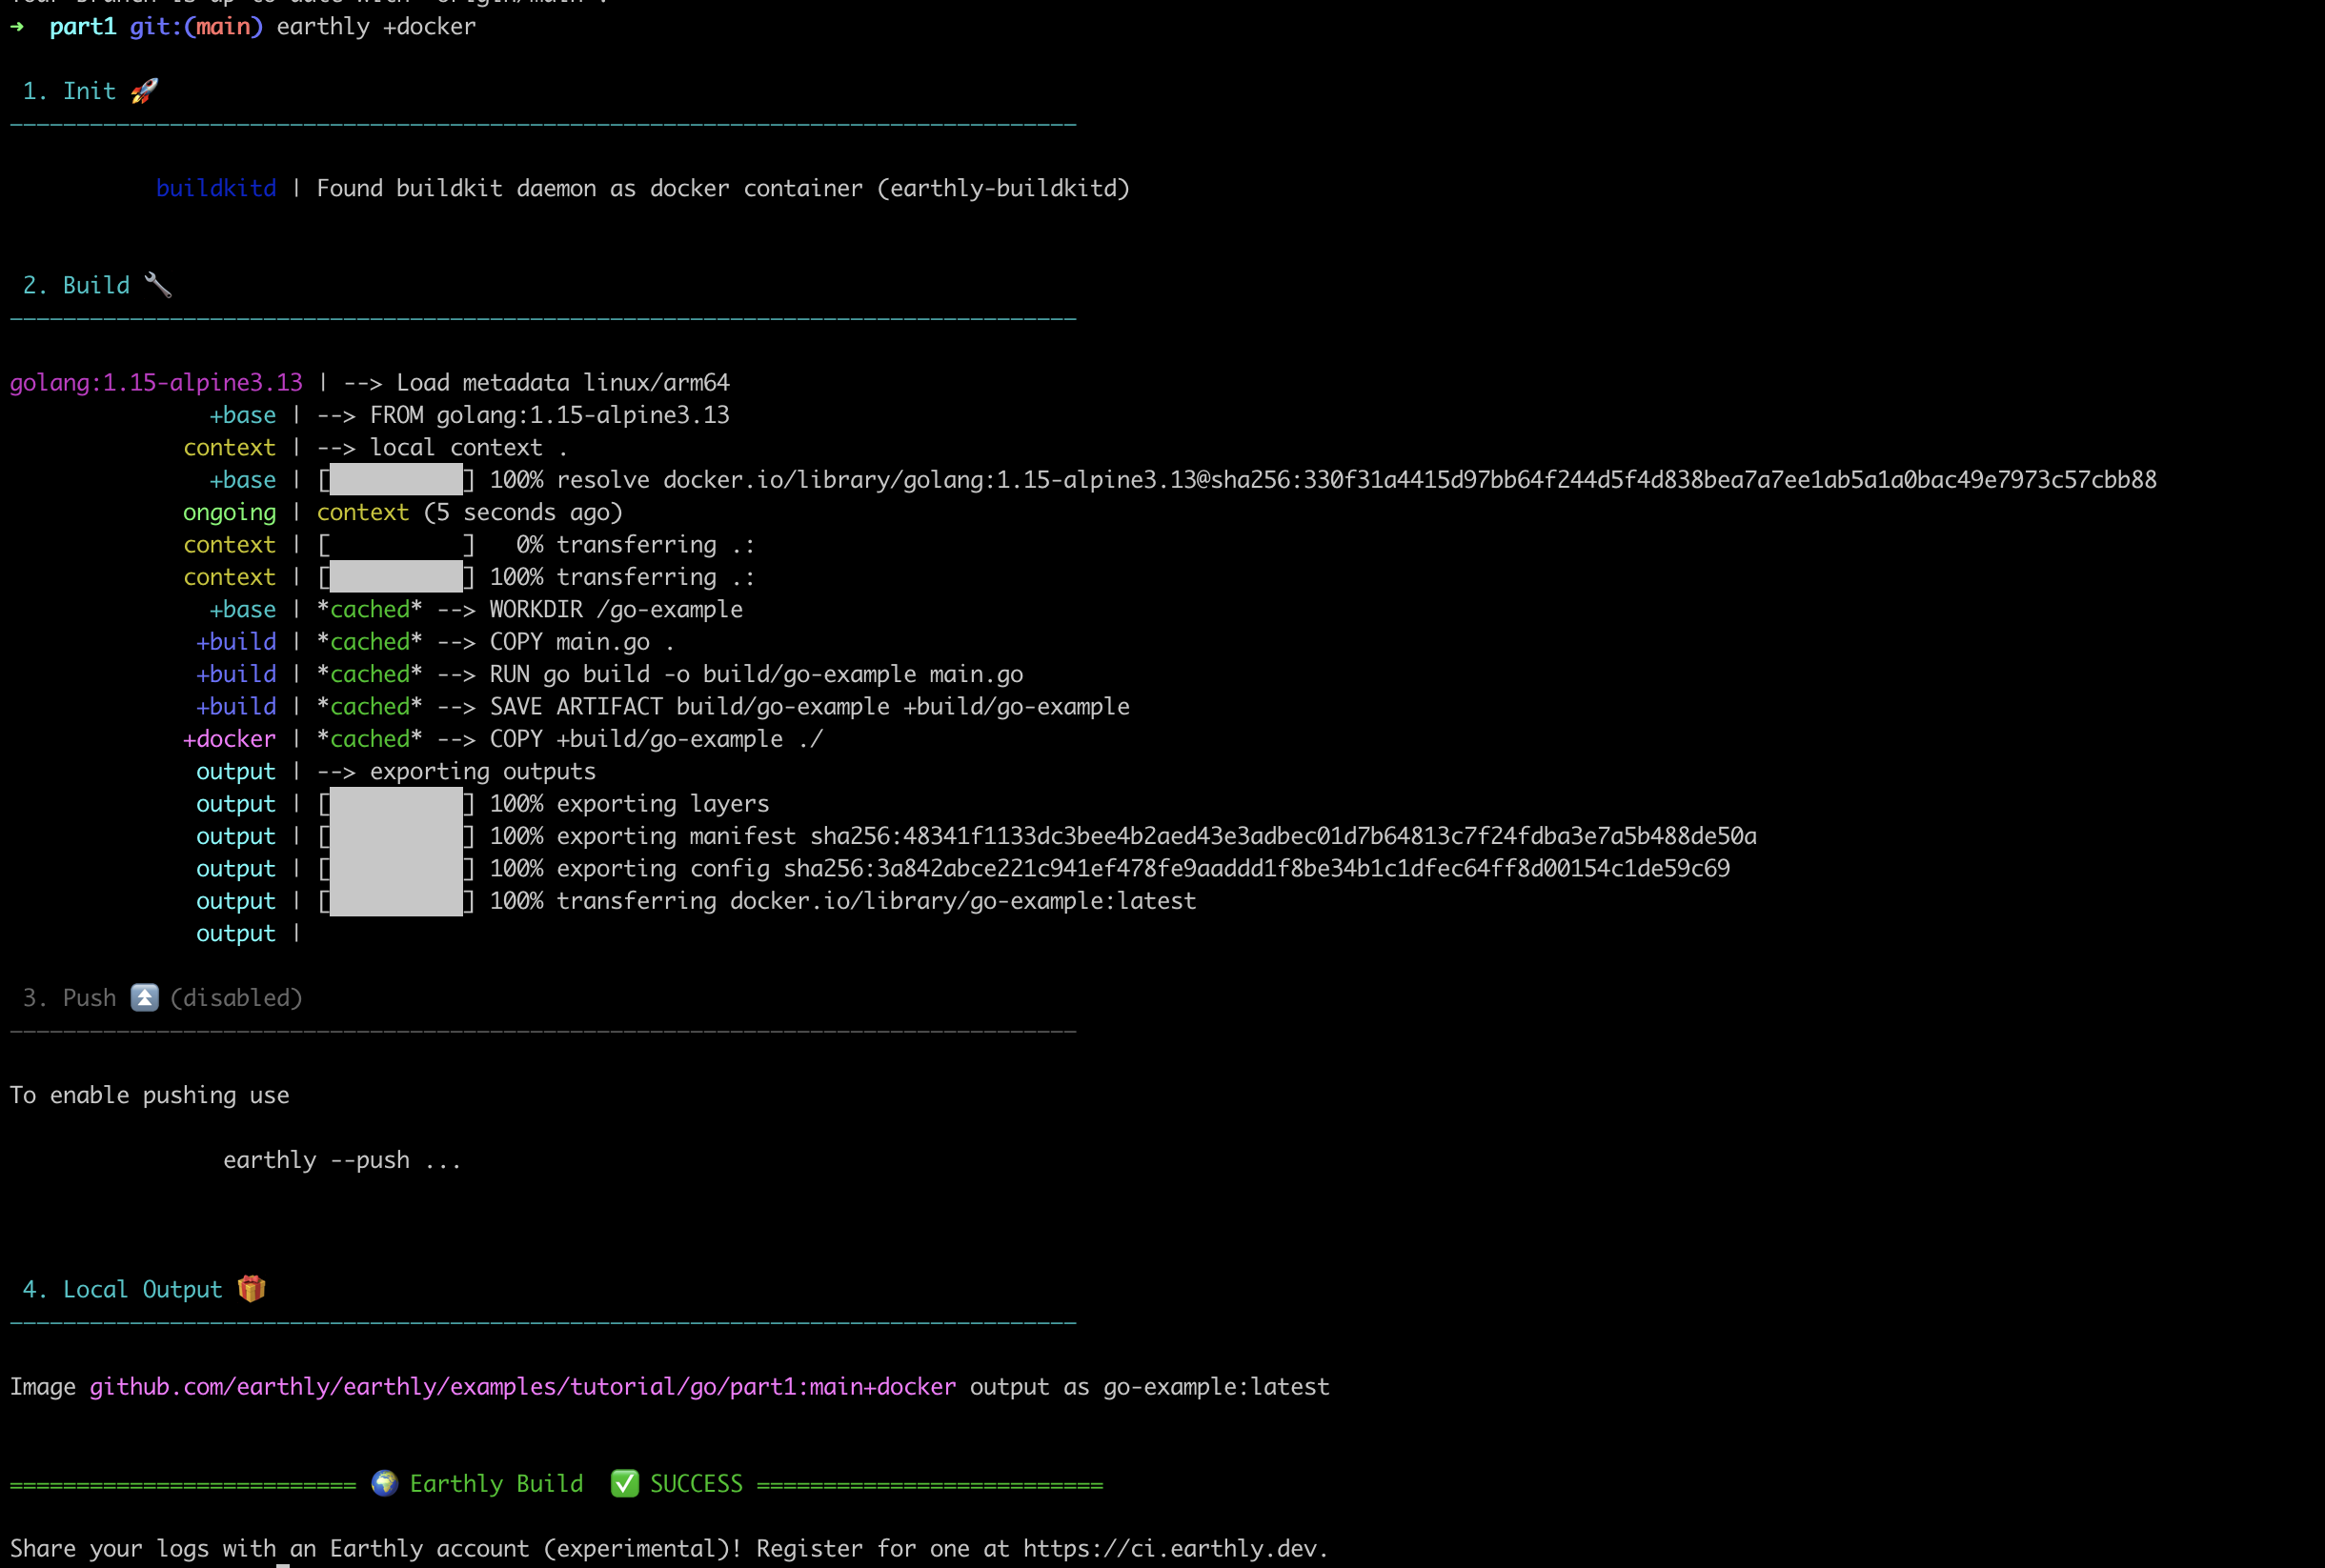2325x1568 pixels.
Task: Click the 'WORKDIR /go-example' cached line
Action: point(530,609)
